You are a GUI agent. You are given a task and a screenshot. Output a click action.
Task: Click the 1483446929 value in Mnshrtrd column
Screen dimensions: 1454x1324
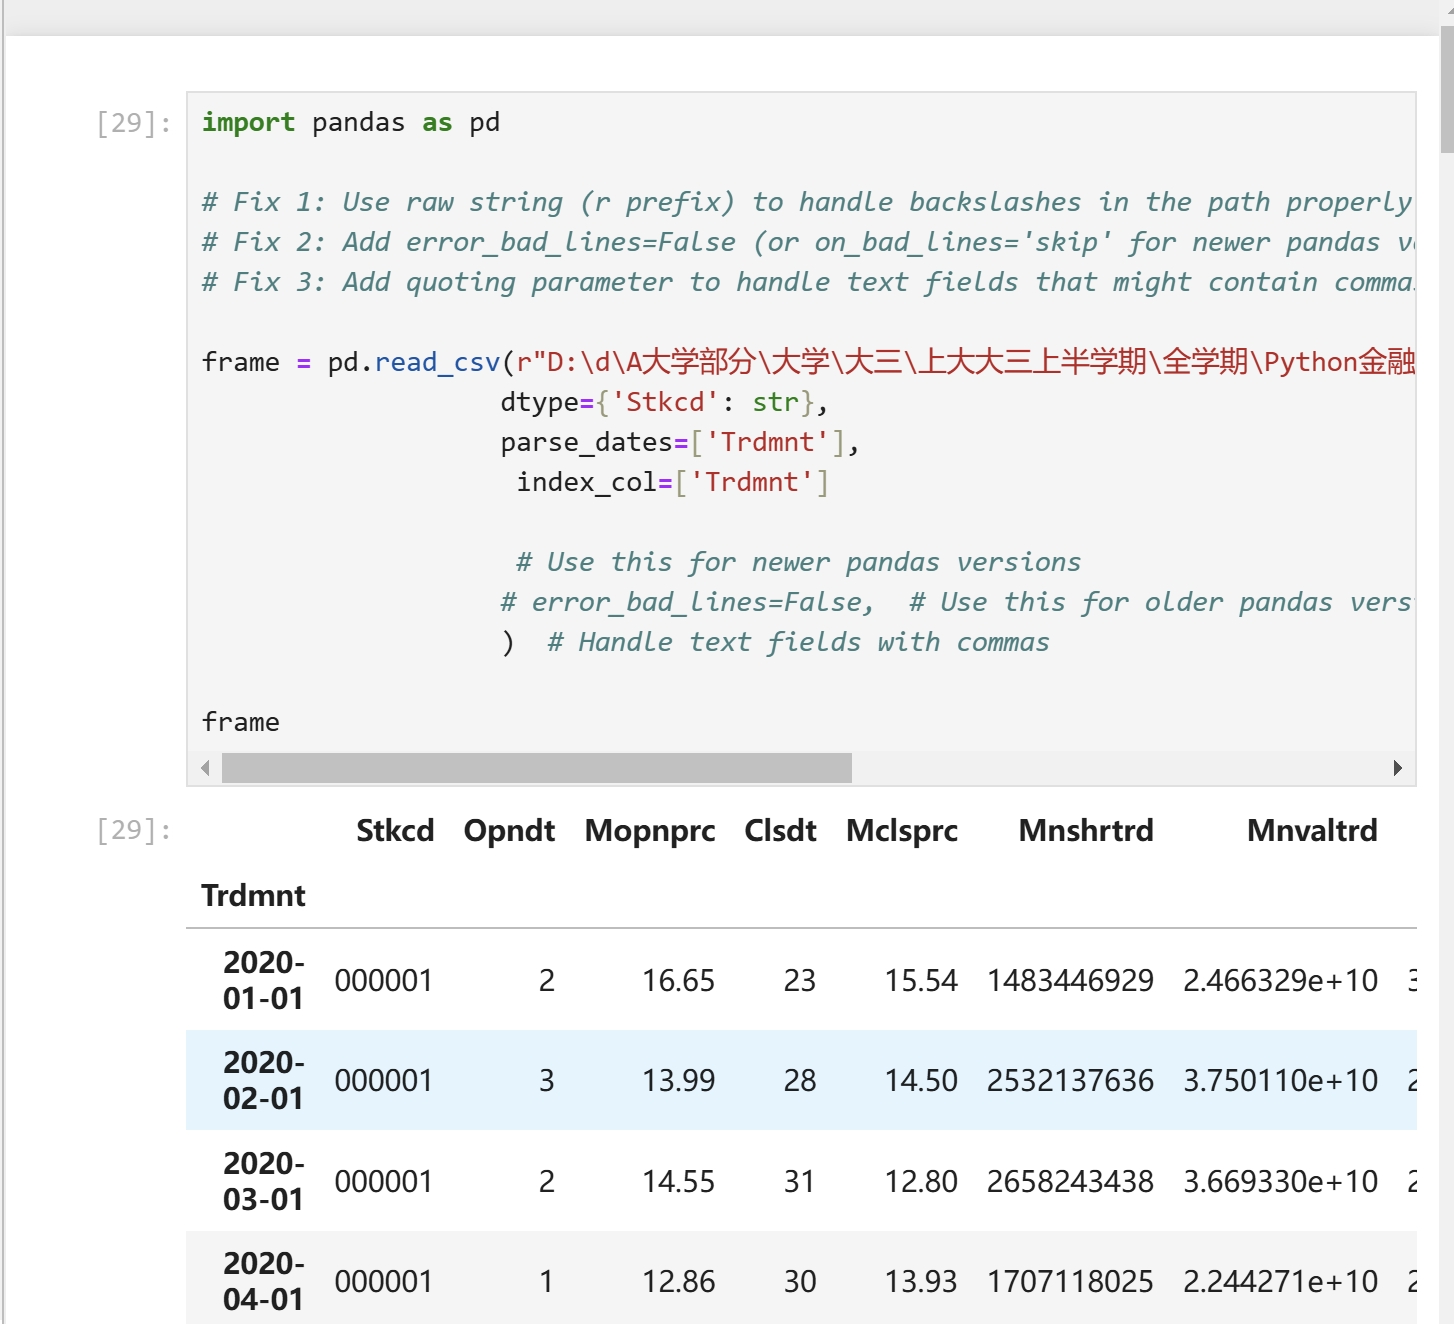[x=1070, y=981]
